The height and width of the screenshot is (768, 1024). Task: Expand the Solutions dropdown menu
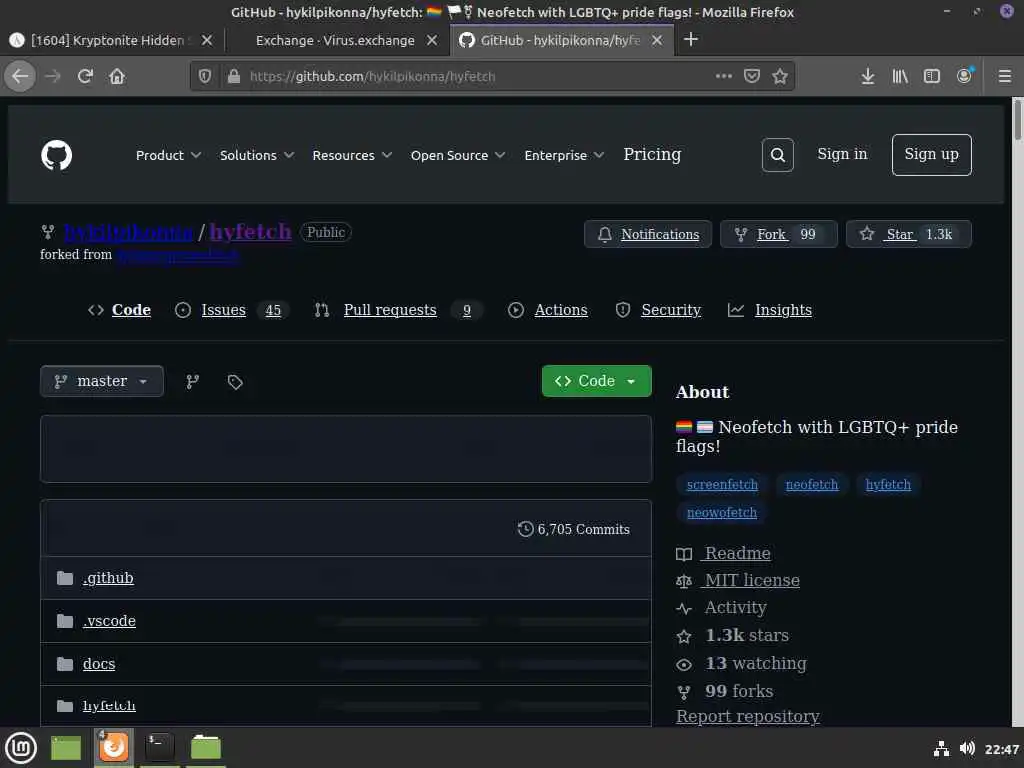(257, 155)
